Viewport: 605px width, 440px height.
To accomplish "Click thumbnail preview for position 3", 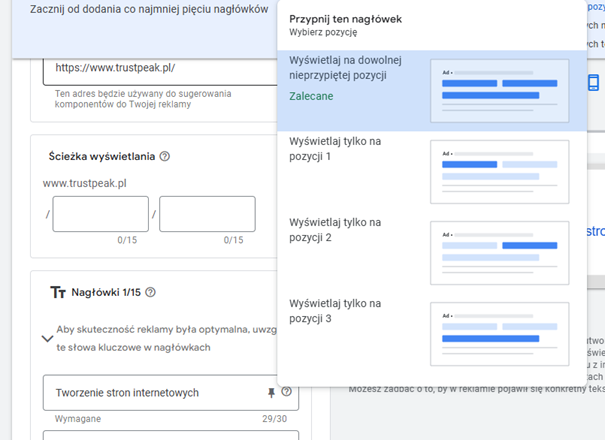I will pyautogui.click(x=500, y=334).
